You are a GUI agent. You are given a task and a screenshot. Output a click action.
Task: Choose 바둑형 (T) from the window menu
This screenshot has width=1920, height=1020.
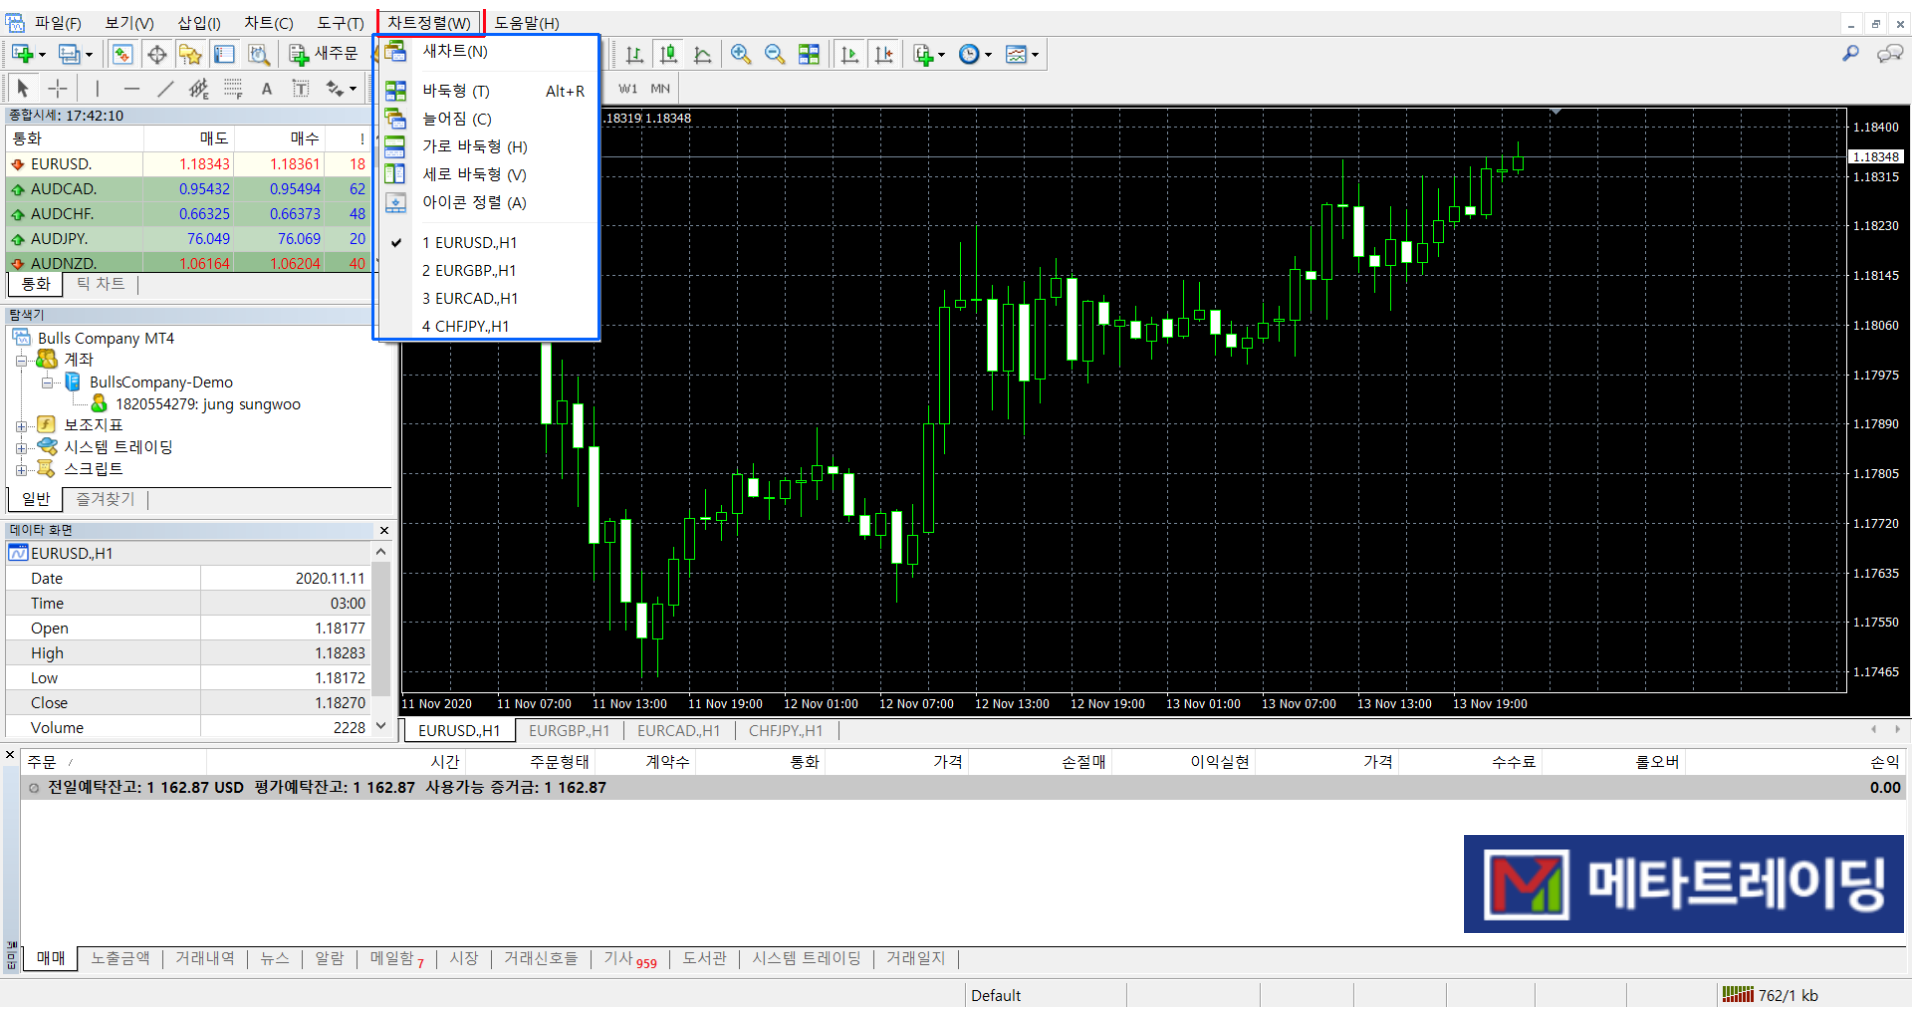tap(456, 91)
